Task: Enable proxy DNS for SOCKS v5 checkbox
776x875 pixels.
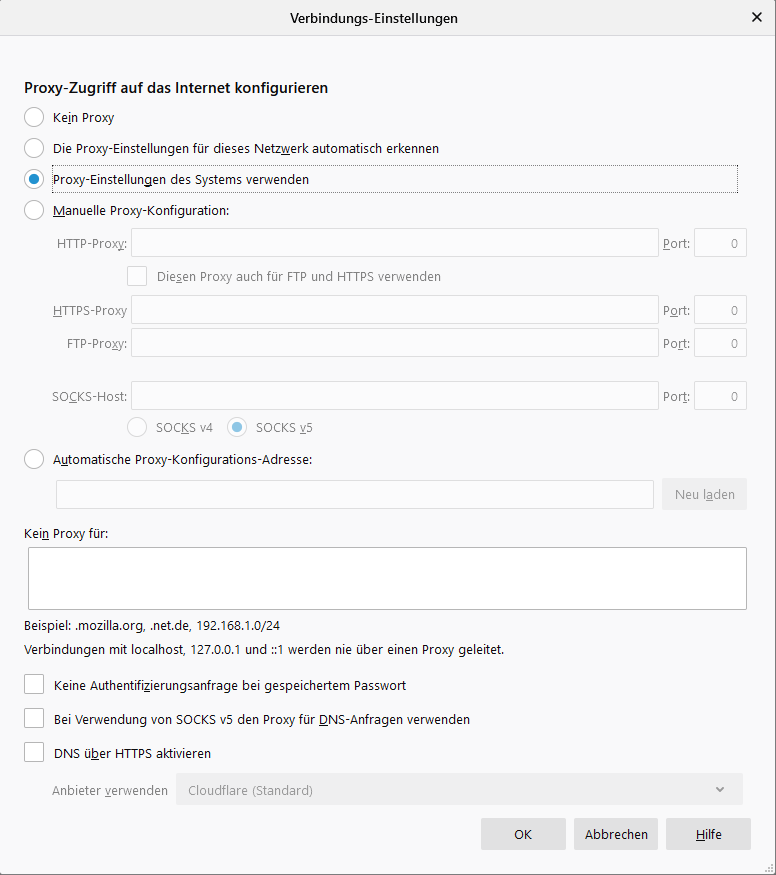Action: (x=34, y=718)
